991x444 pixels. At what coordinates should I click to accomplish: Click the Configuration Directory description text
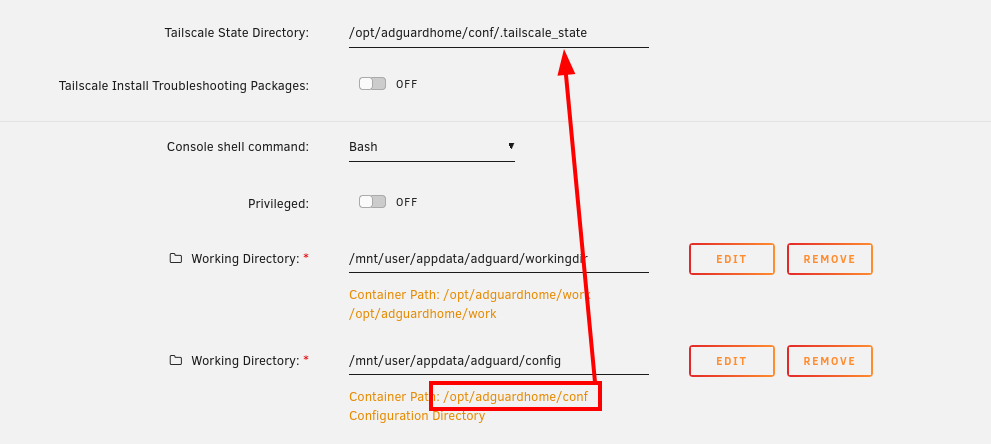click(417, 416)
